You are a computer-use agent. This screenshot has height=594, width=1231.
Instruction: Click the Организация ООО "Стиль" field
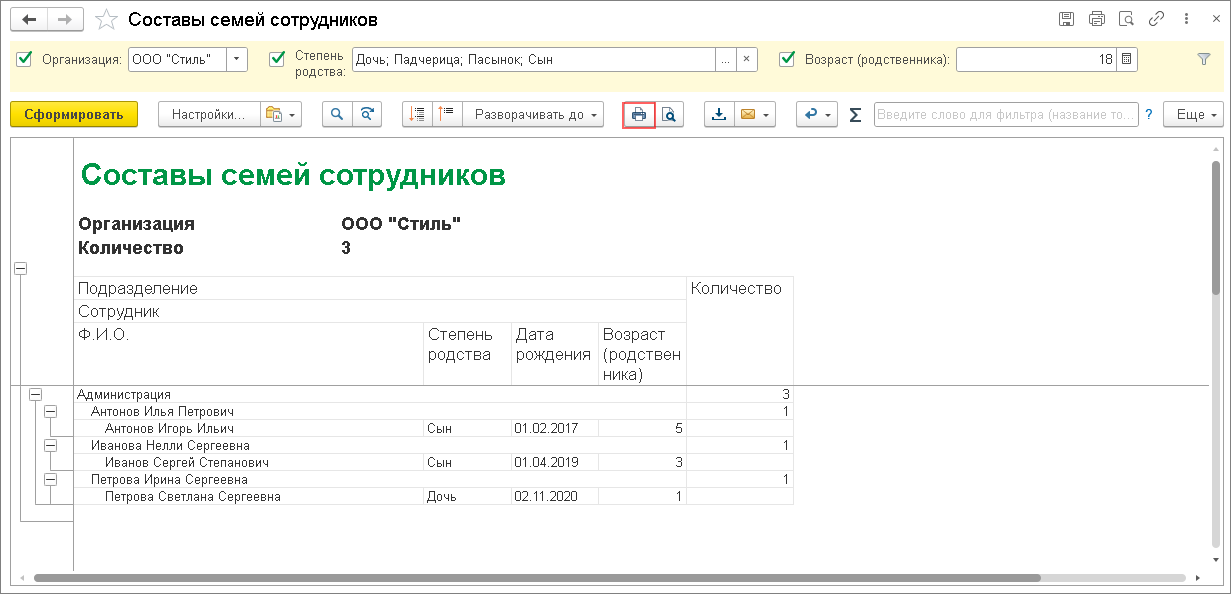pyautogui.click(x=177, y=59)
